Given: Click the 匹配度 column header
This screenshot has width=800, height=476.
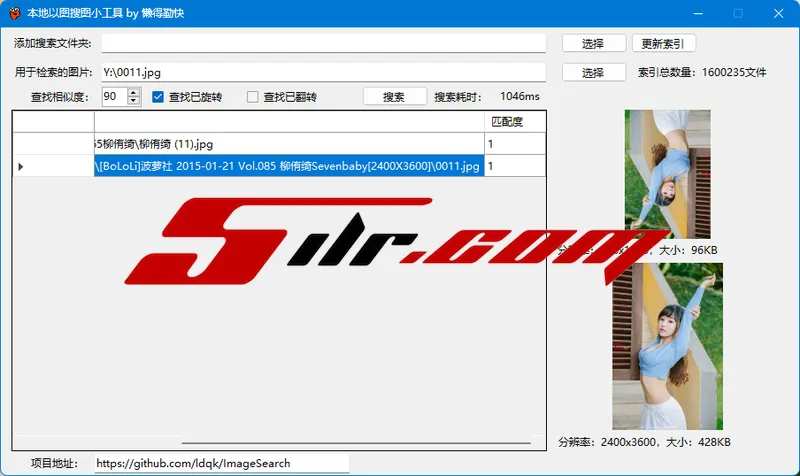Looking at the screenshot, I should (515, 122).
